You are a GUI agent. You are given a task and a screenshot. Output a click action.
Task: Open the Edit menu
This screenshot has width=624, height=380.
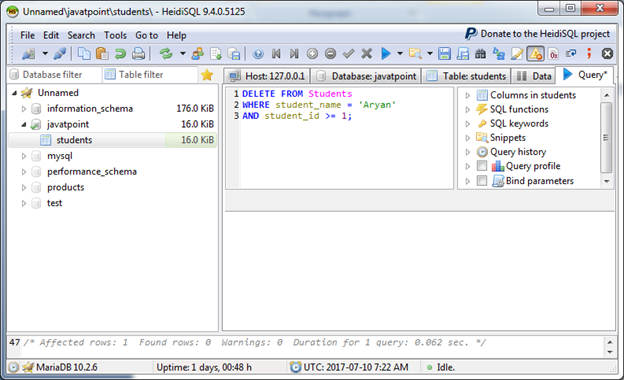click(51, 35)
